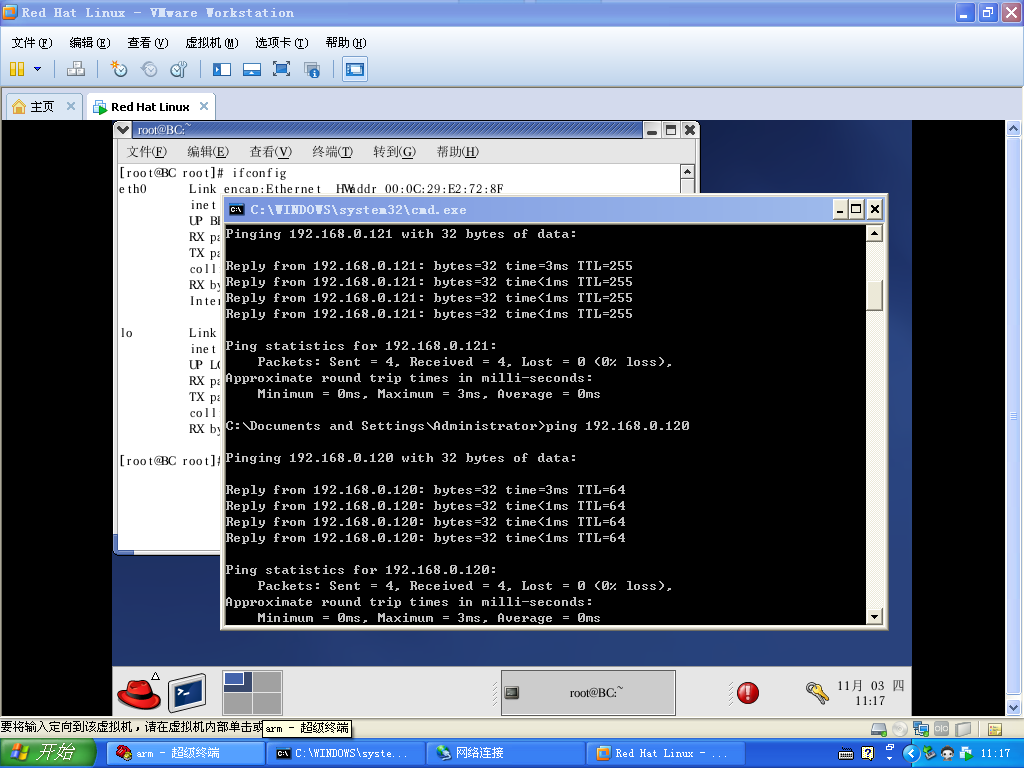Close the 主页 tab with its X

pos(71,106)
